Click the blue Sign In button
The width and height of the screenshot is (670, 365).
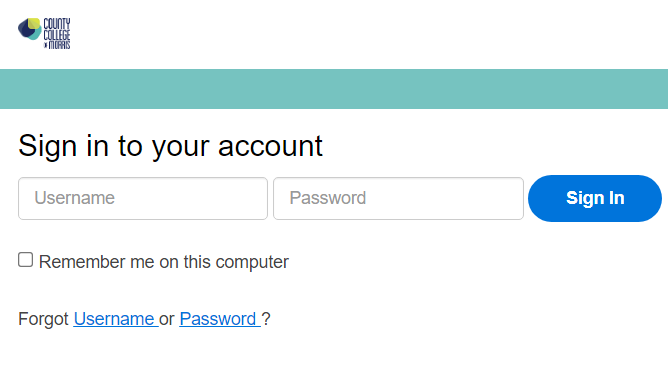pyautogui.click(x=595, y=198)
